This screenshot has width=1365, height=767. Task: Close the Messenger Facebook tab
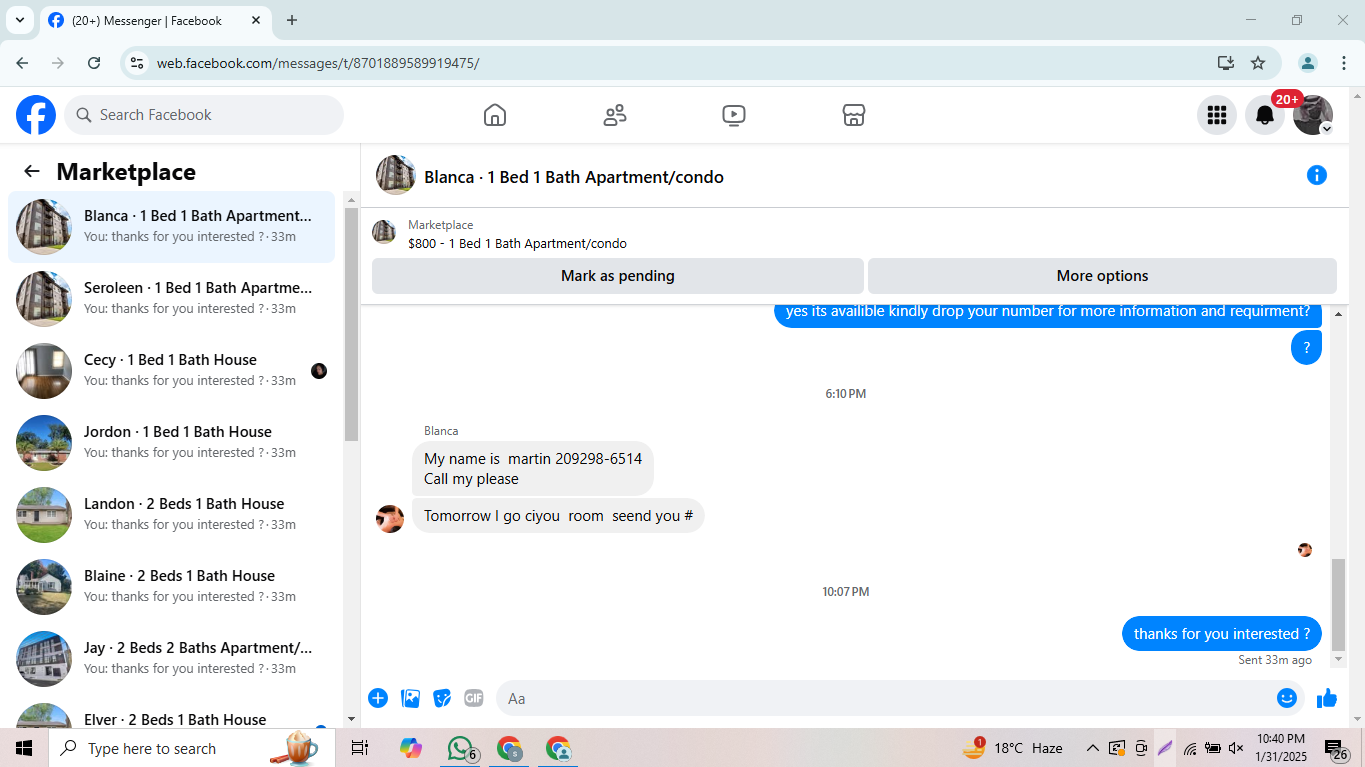[255, 20]
